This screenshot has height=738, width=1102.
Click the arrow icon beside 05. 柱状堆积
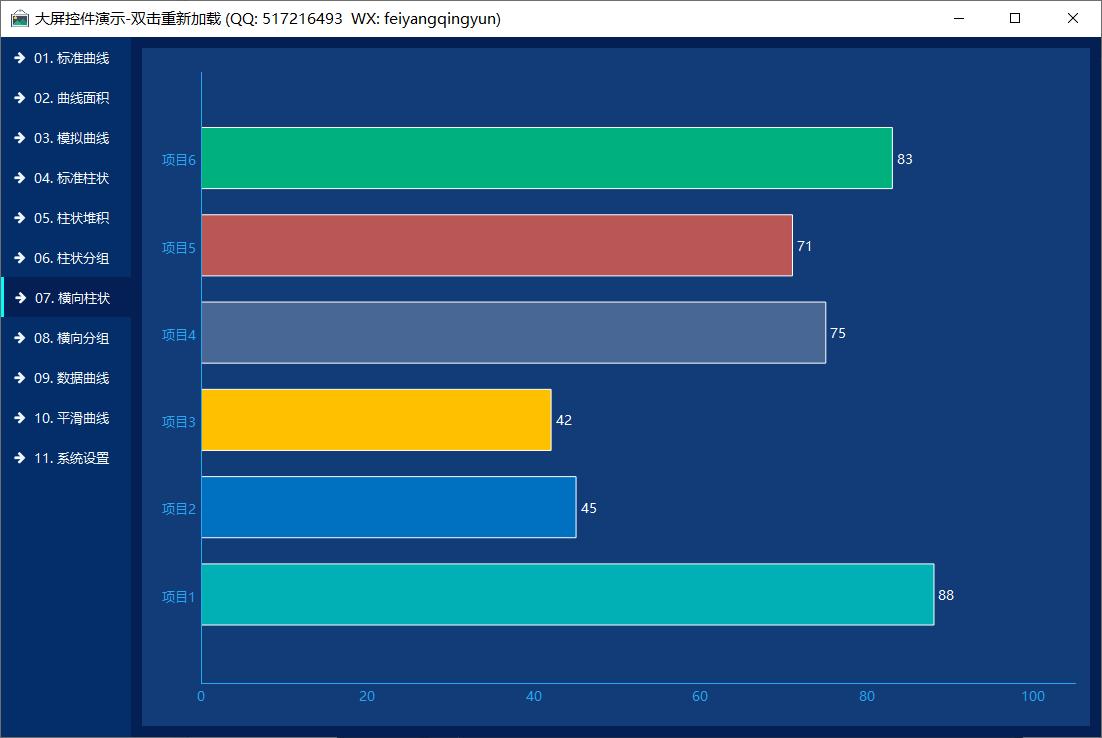click(19, 218)
